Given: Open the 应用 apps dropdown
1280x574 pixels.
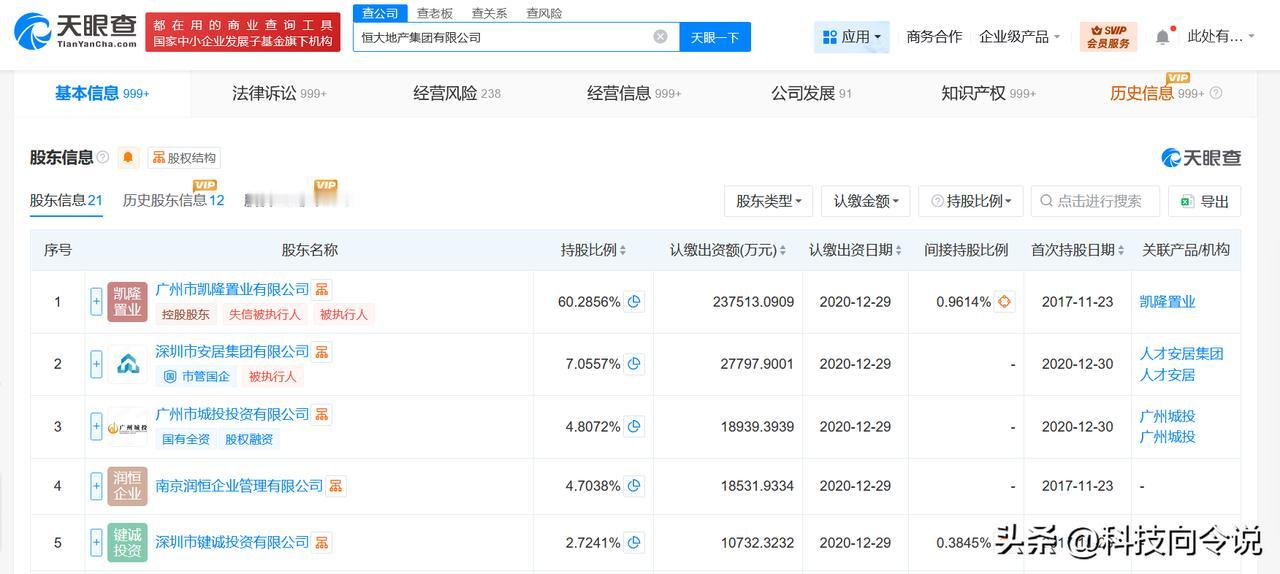Looking at the screenshot, I should click(x=852, y=37).
